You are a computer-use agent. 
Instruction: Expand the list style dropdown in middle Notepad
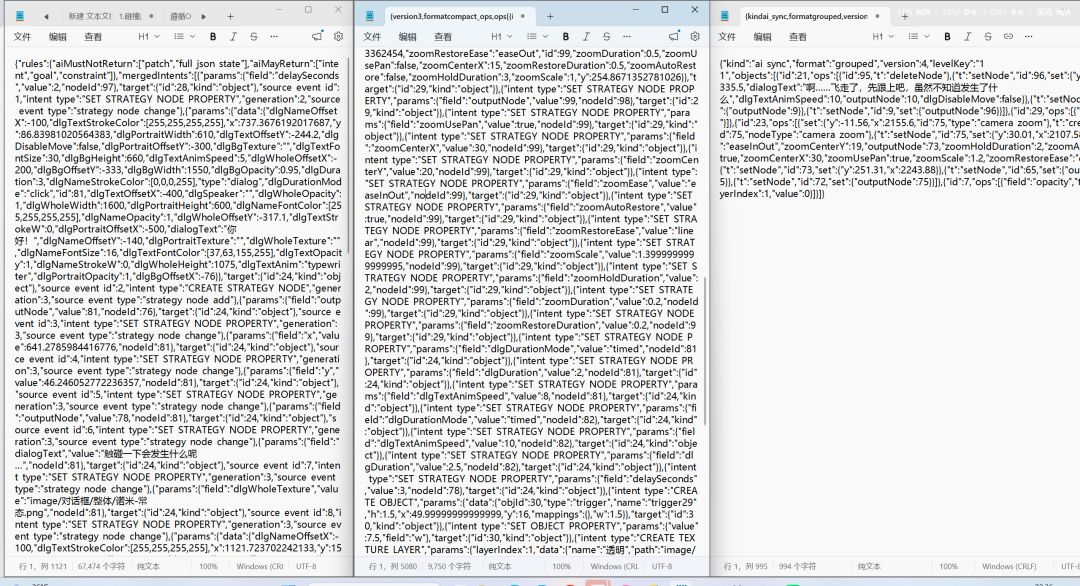coord(537,36)
